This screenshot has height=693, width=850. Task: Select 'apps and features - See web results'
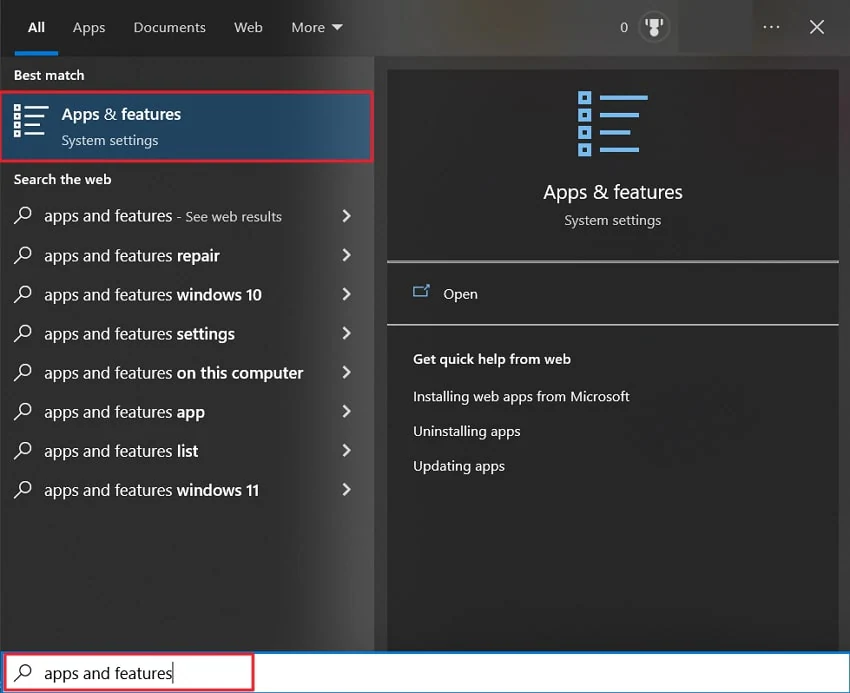(163, 216)
